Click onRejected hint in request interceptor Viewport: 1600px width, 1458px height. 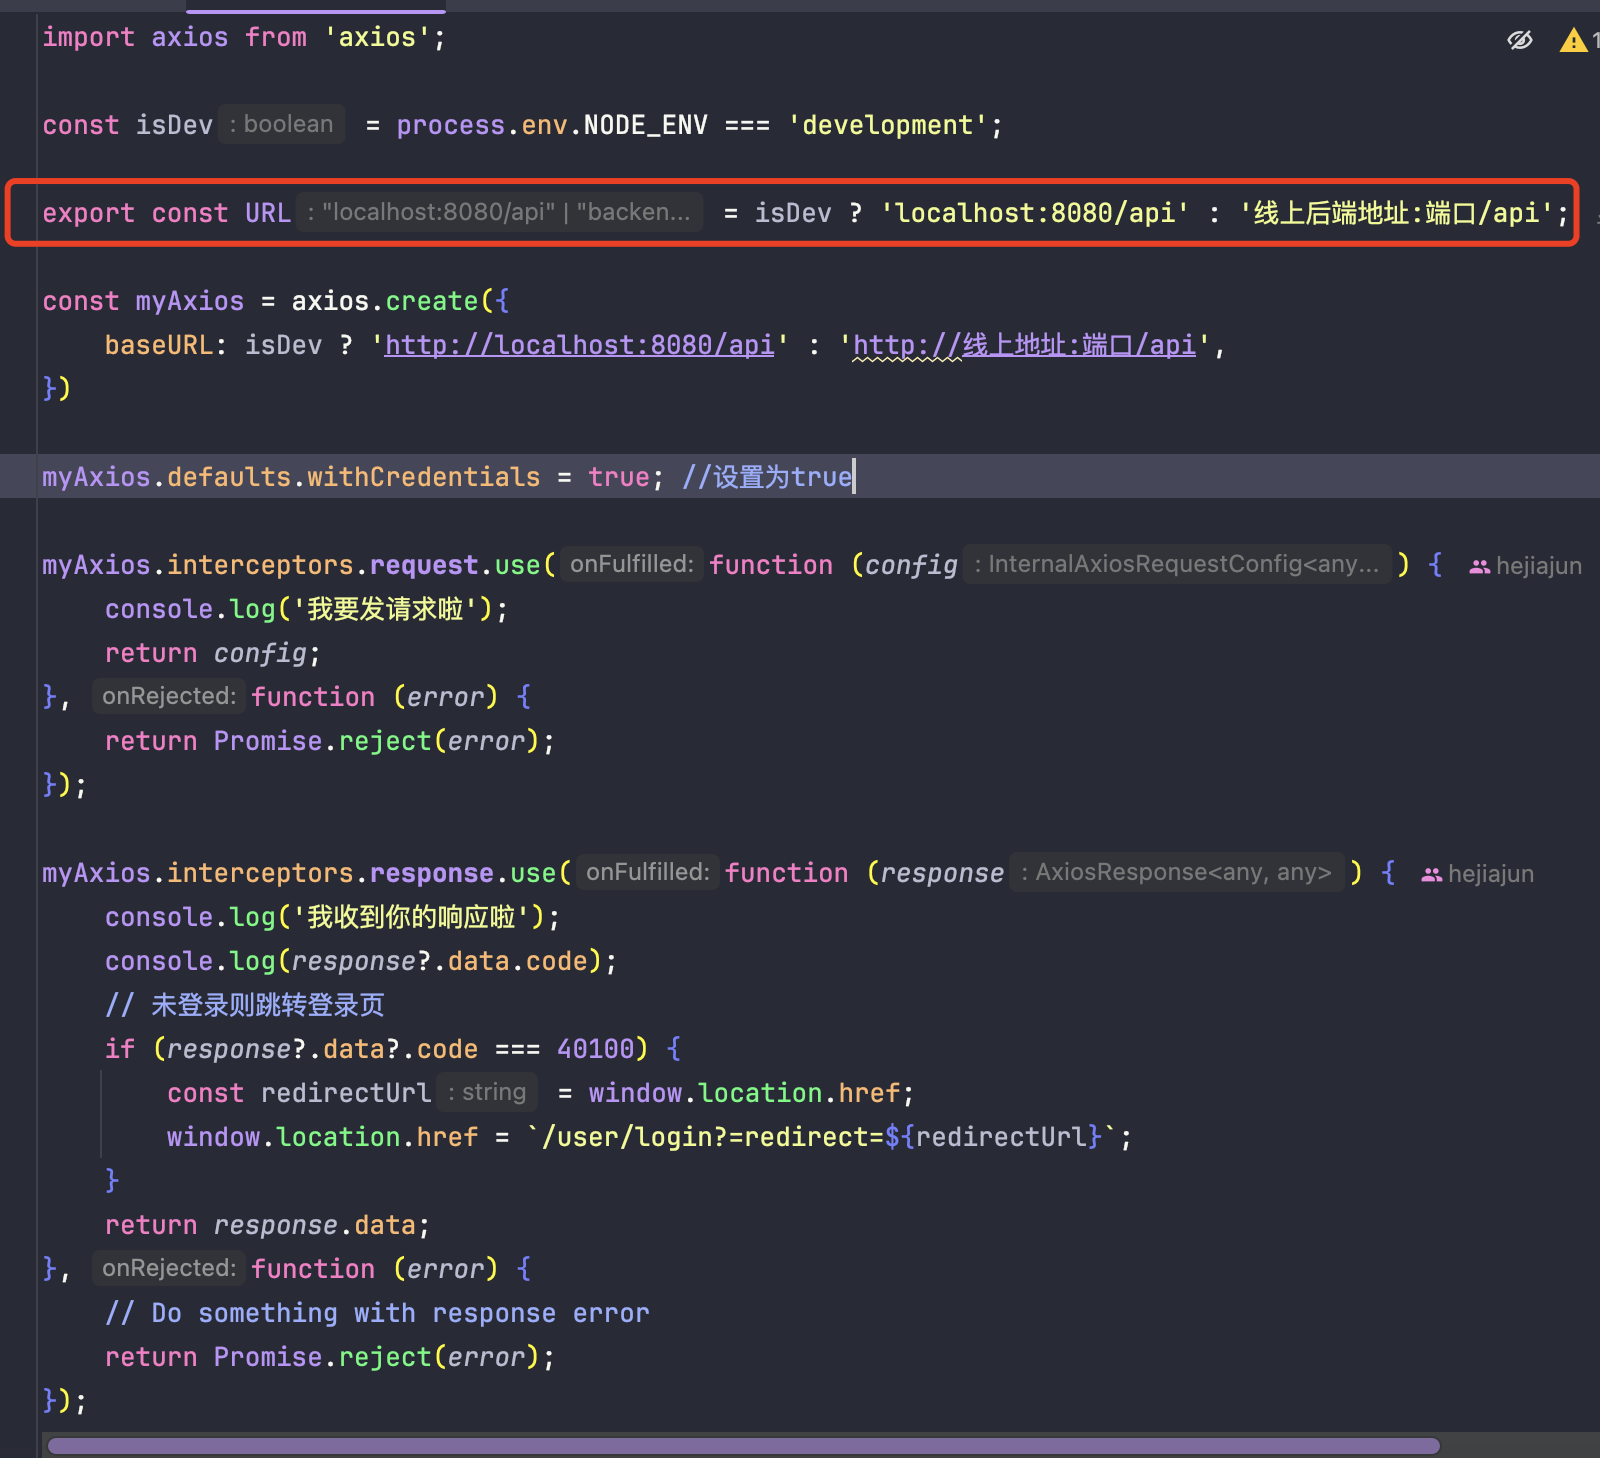[168, 696]
